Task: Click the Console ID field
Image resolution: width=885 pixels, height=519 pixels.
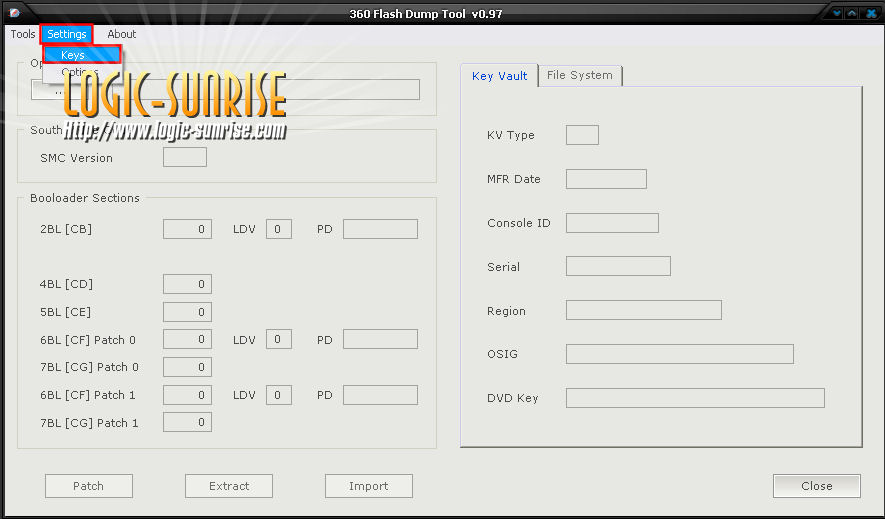Action: (612, 223)
